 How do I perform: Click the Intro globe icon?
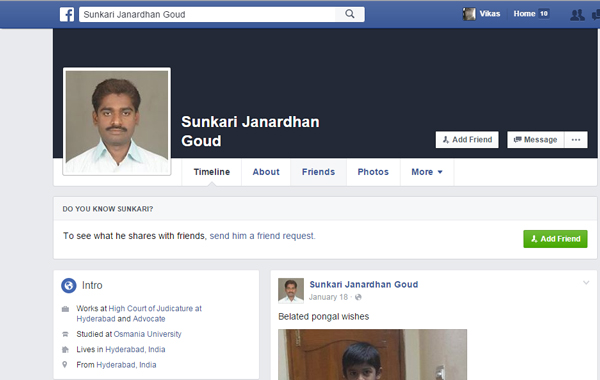(69, 285)
